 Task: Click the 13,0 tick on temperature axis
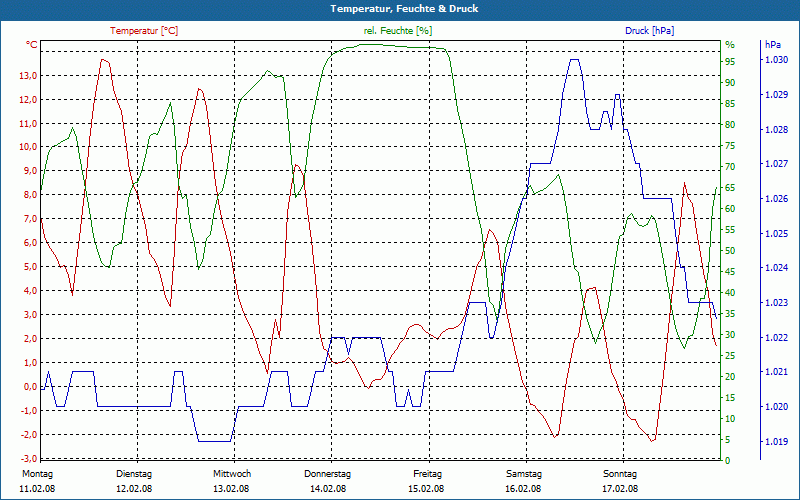(27, 76)
